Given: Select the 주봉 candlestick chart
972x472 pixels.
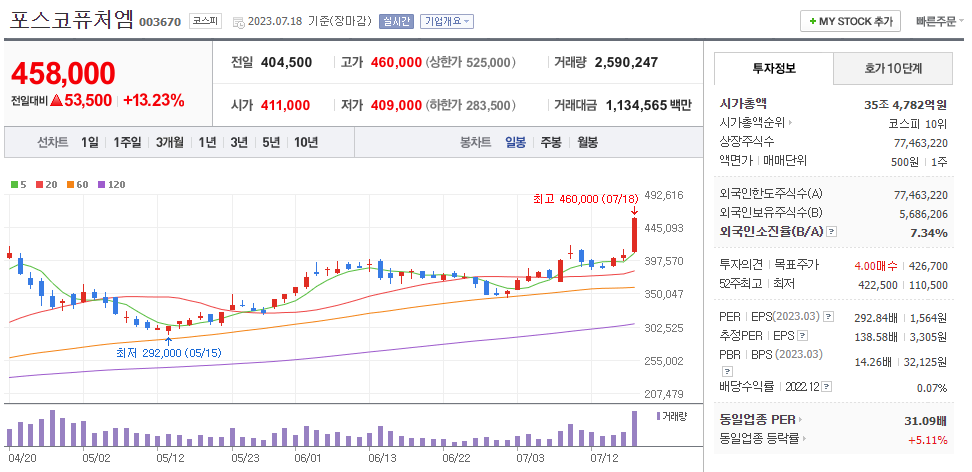Looking at the screenshot, I should coord(550,143).
